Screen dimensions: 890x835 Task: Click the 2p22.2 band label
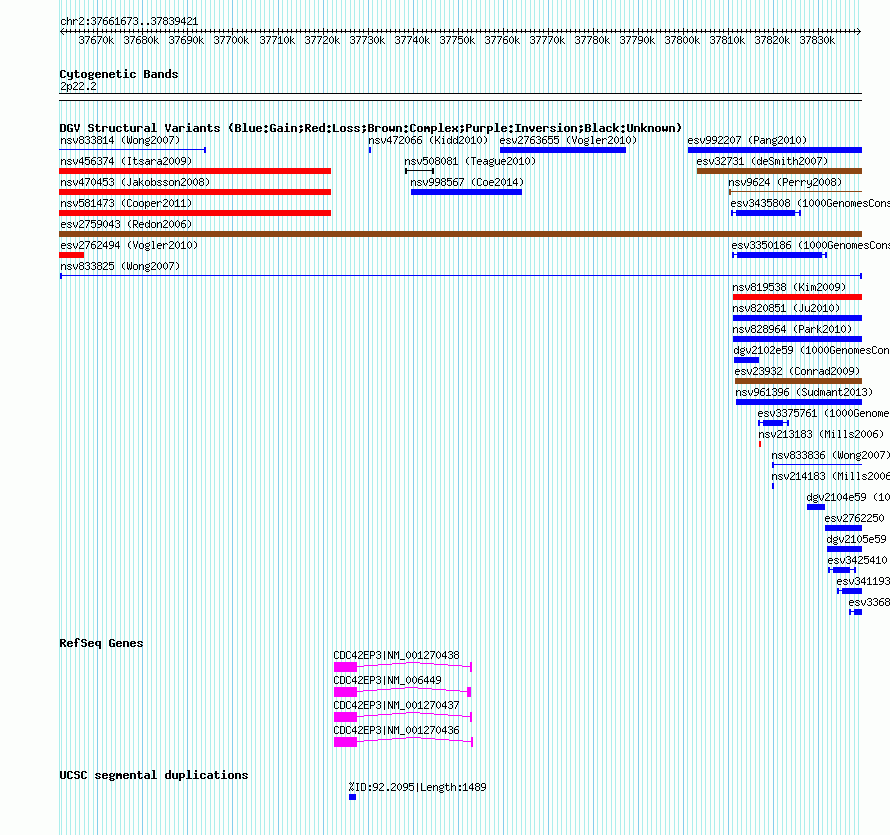click(78, 86)
